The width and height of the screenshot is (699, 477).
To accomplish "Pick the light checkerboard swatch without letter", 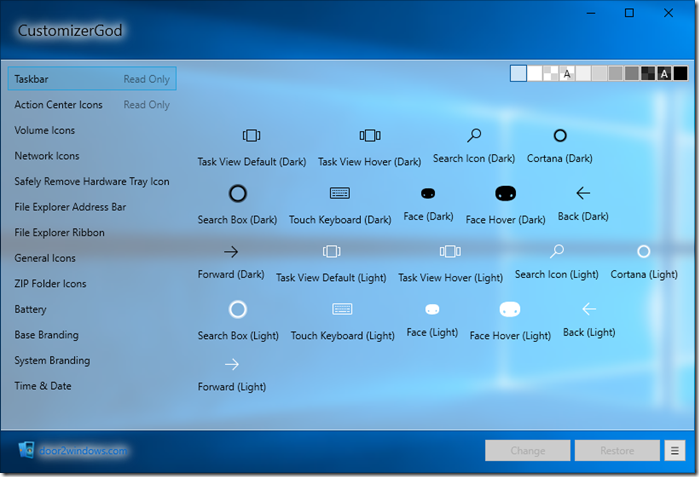I will [551, 73].
